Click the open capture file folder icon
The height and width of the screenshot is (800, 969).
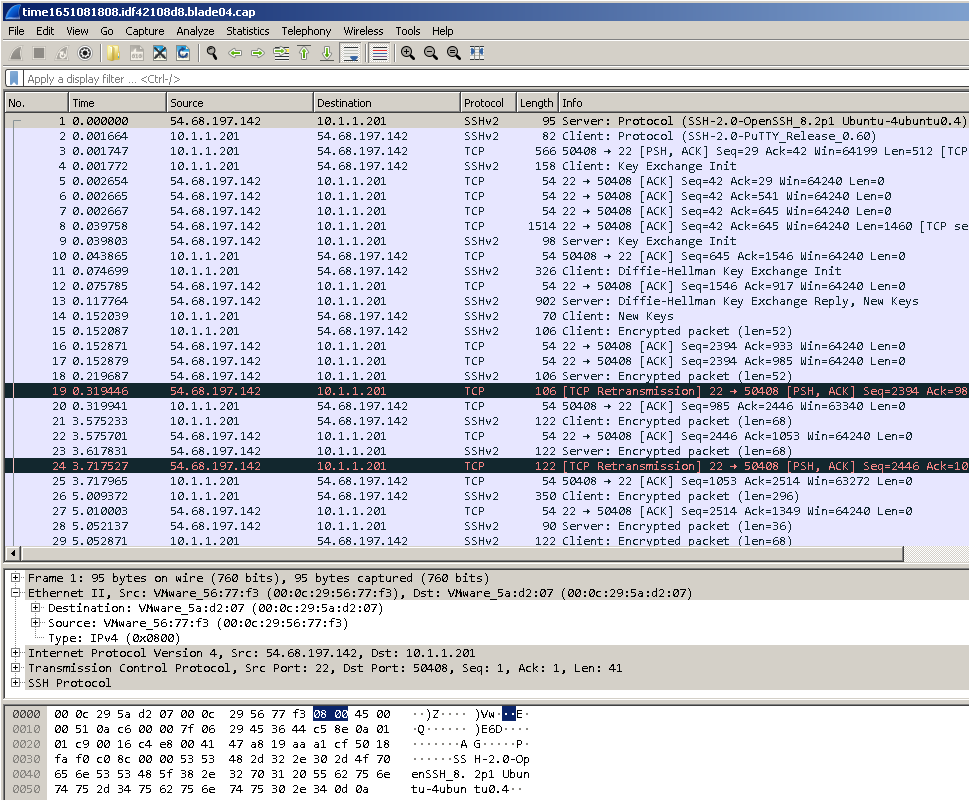[113, 53]
